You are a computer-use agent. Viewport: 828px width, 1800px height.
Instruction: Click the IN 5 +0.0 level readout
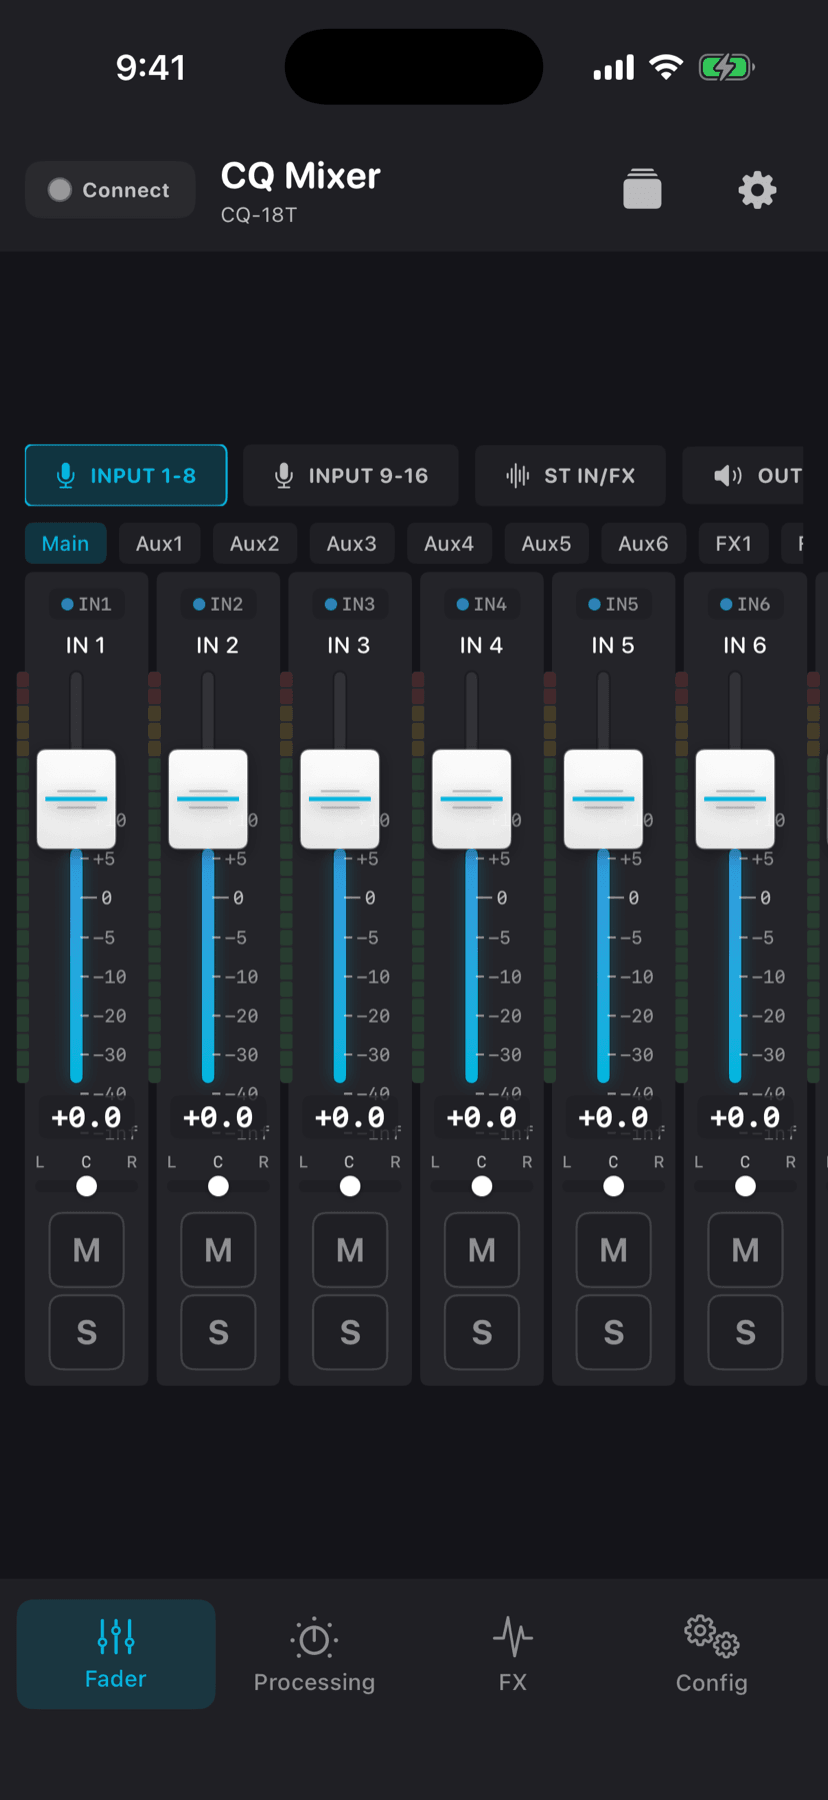click(x=613, y=1117)
